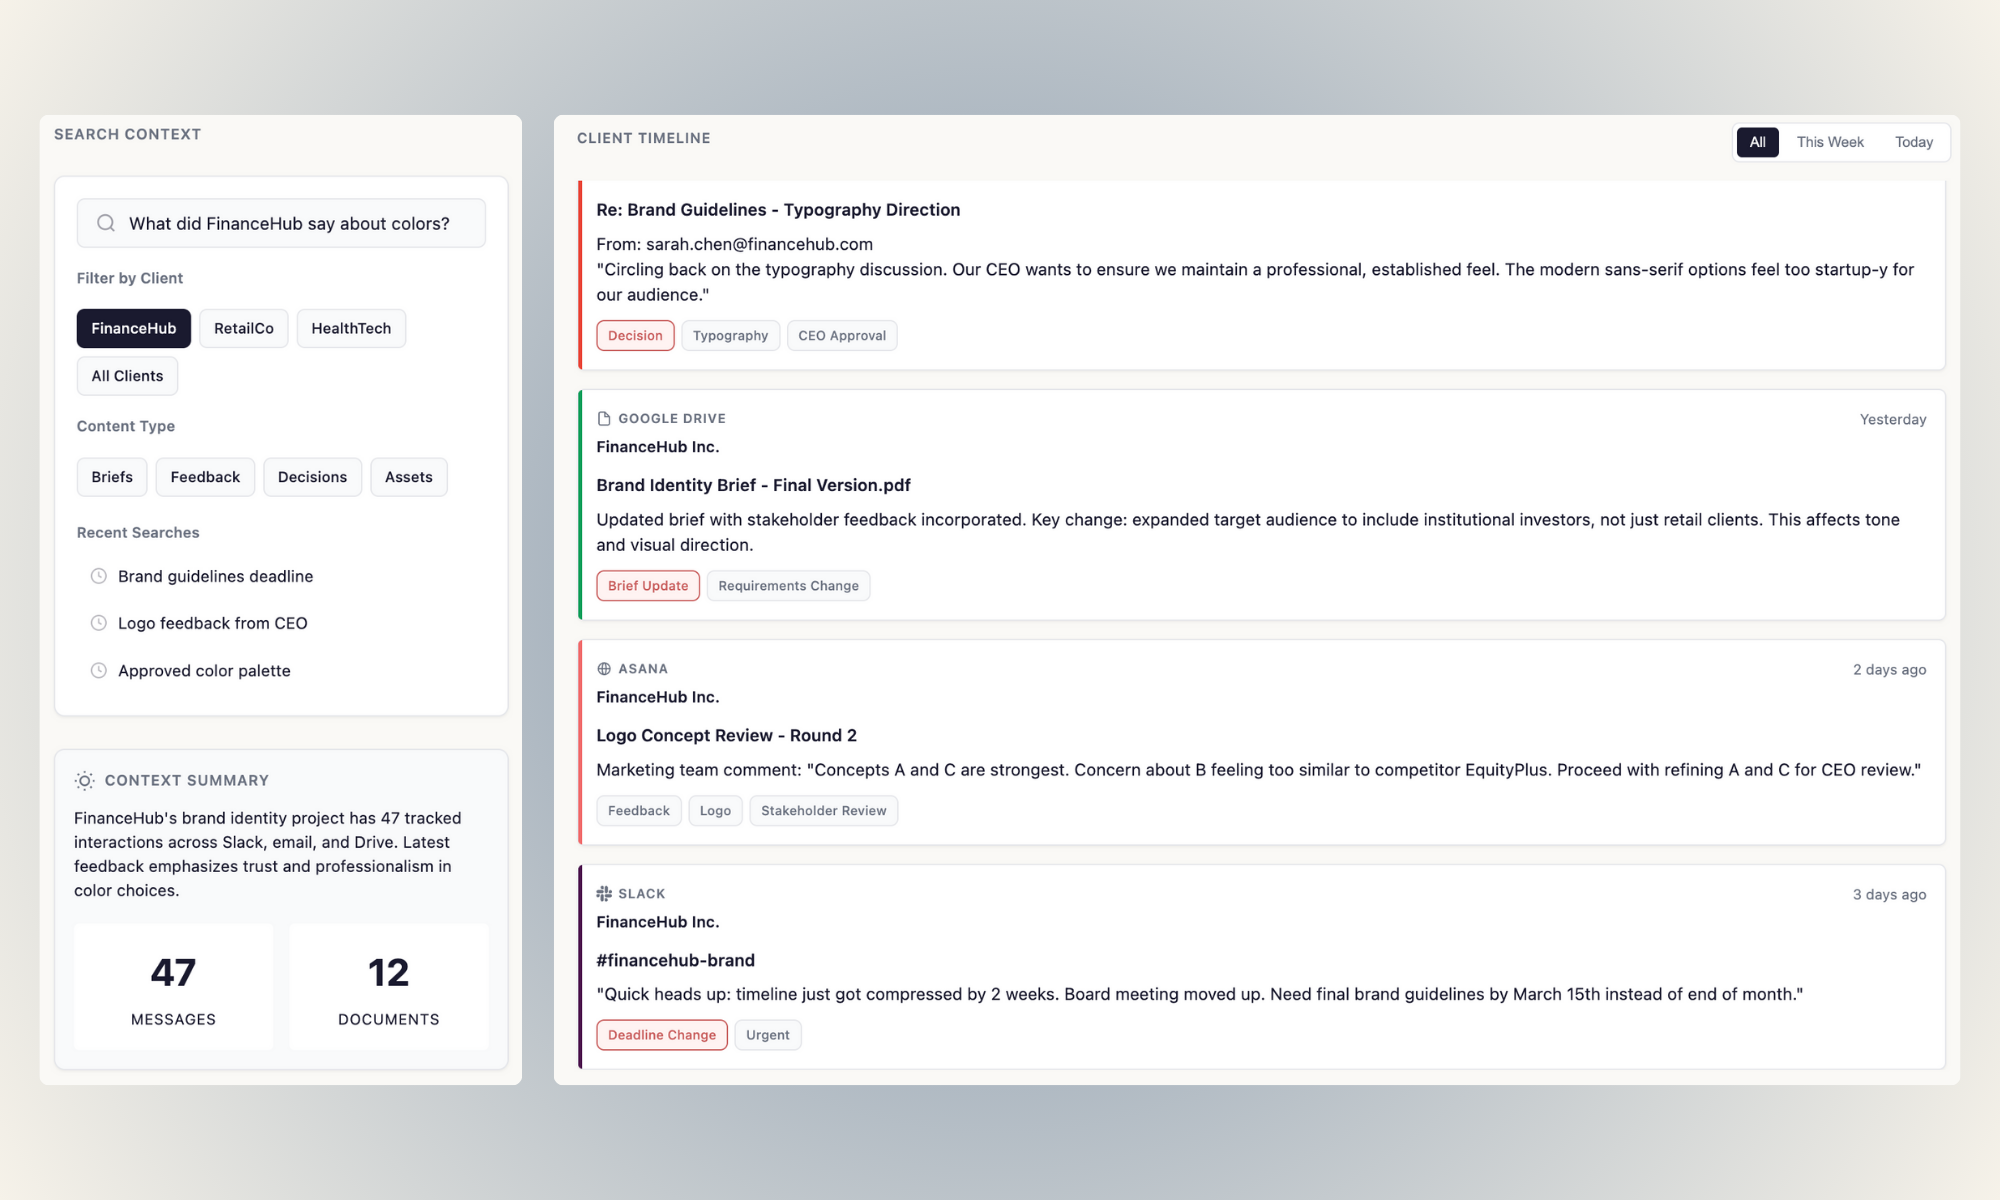This screenshot has width=2000, height=1200.
Task: Click the Slack icon in the timeline
Action: [603, 893]
